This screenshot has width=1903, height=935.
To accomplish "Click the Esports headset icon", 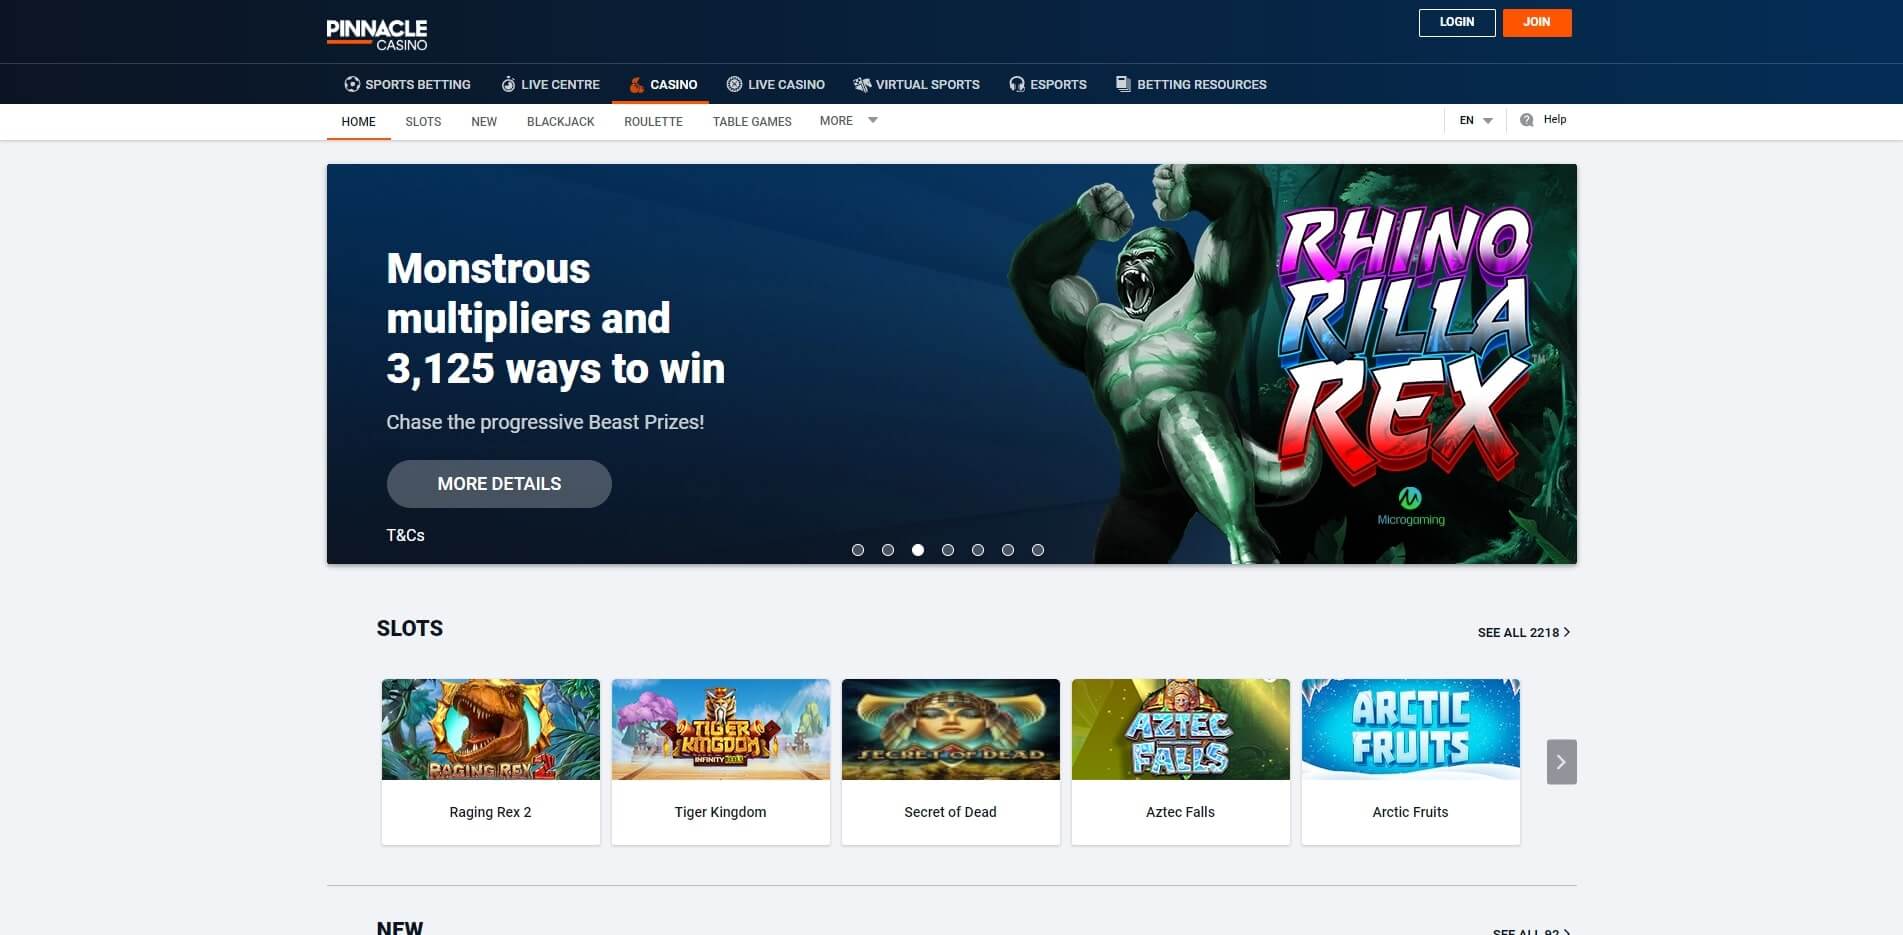I will [1017, 85].
